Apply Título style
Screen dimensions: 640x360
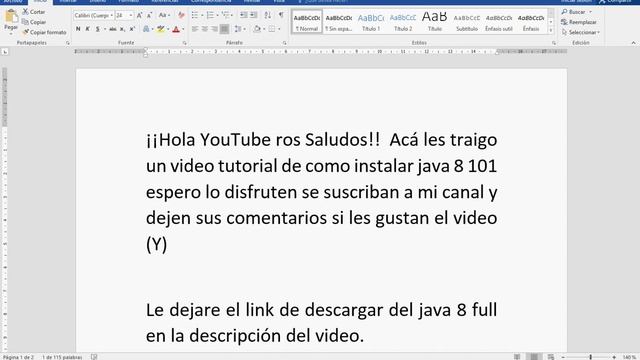click(x=435, y=22)
